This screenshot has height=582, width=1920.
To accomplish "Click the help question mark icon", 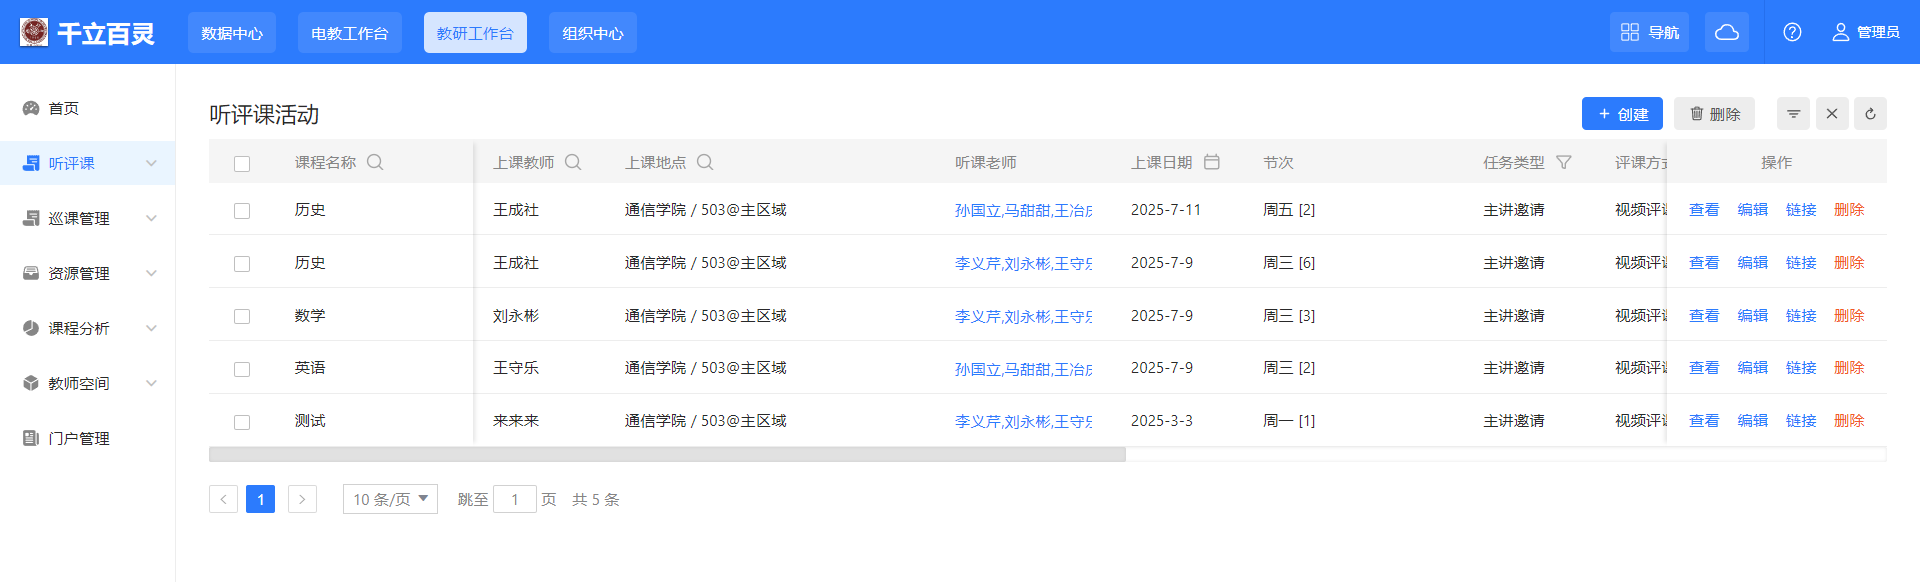I will coord(1792,32).
